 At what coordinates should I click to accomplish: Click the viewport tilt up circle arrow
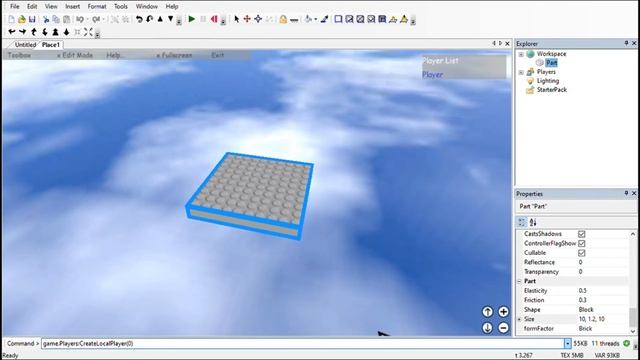487,312
